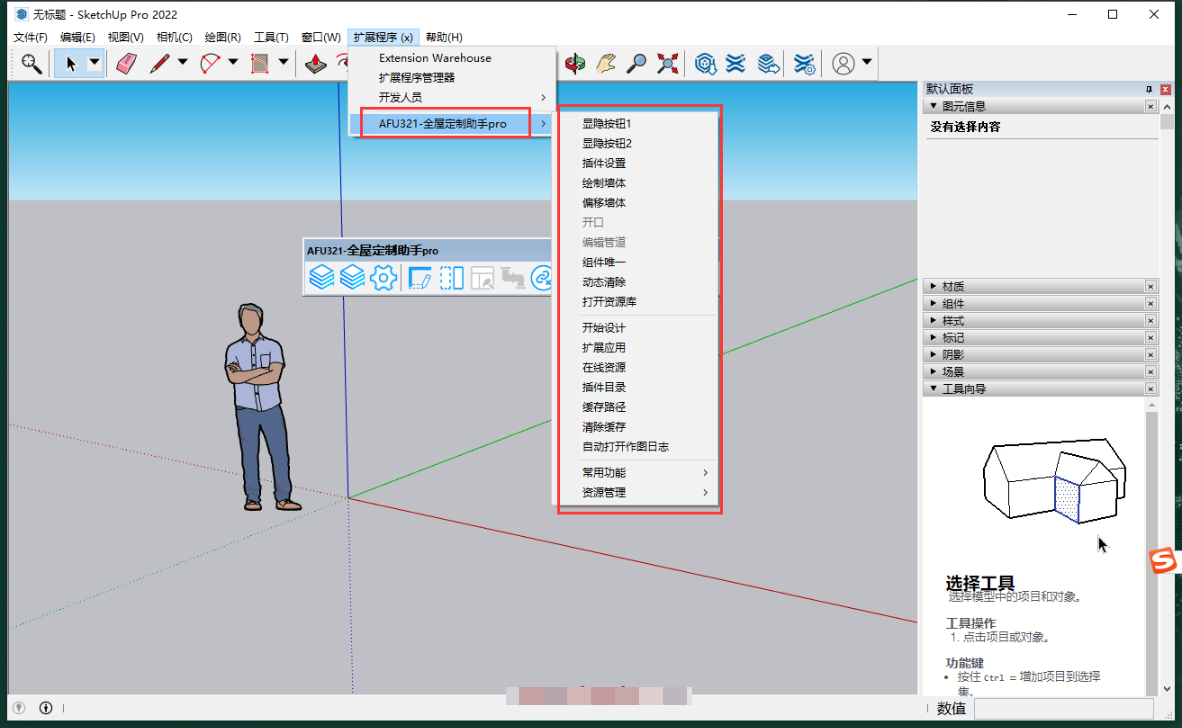The height and width of the screenshot is (728, 1182).
Task: Close the 图元信息 panel section
Action: pyautogui.click(x=1150, y=106)
